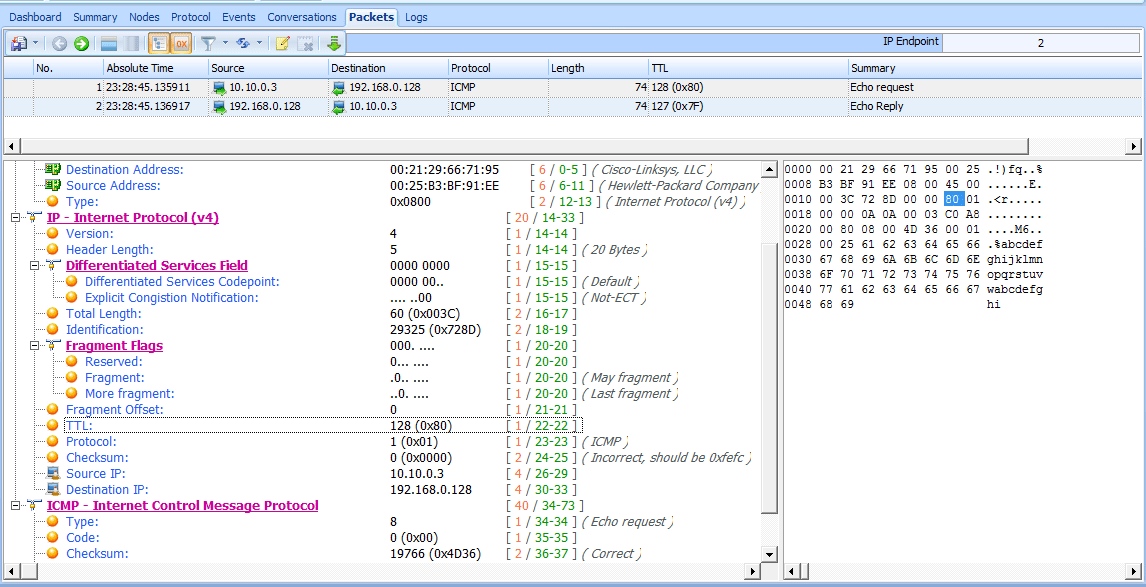Select the horizontal split layout icon

pyautogui.click(x=109, y=44)
